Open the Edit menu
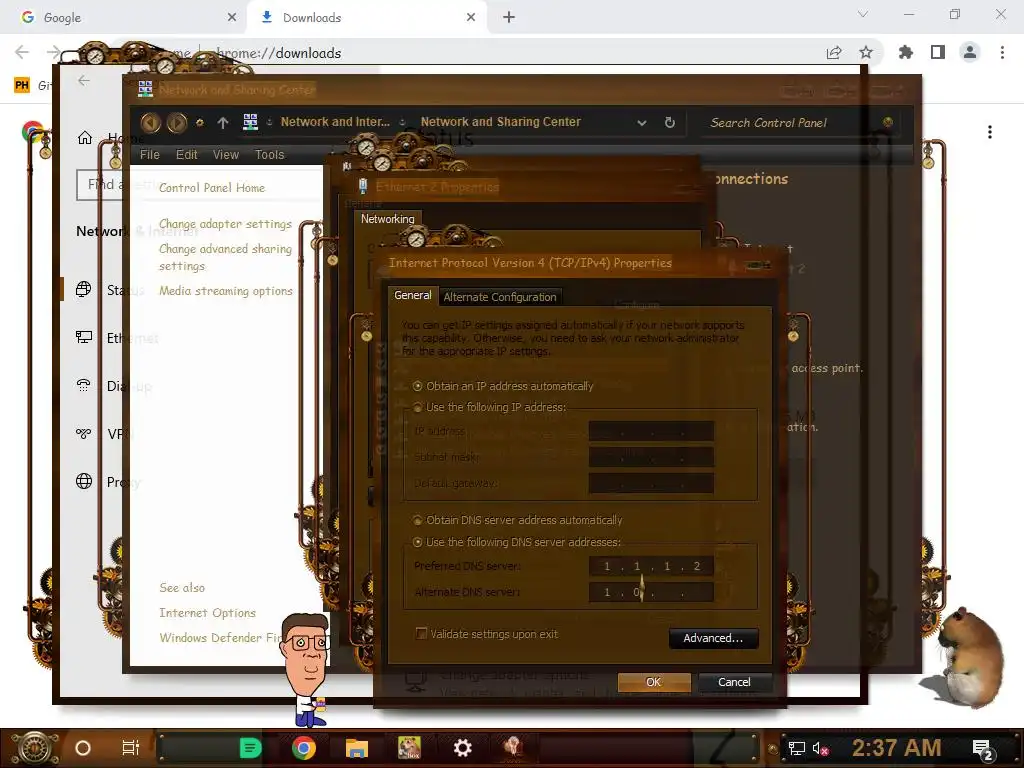Image resolution: width=1024 pixels, height=768 pixels. point(186,155)
